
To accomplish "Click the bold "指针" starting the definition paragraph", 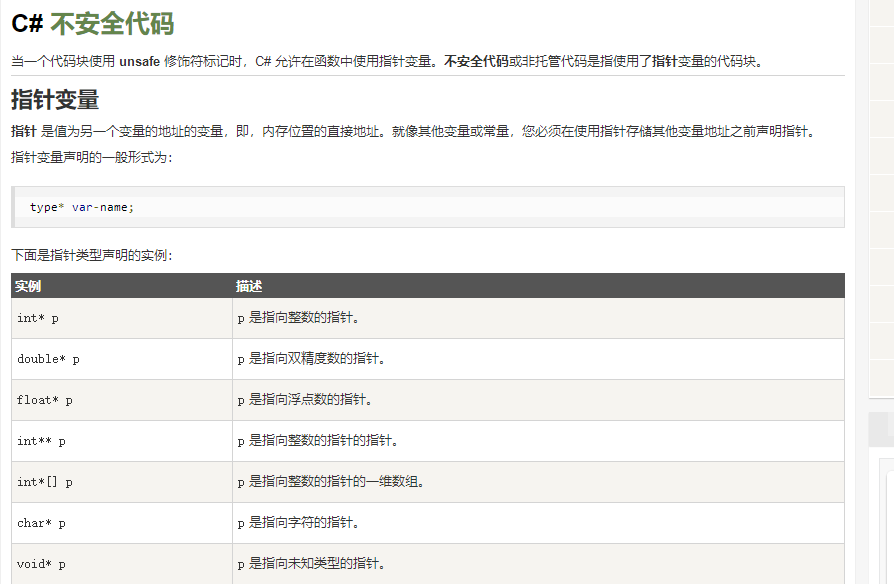I will pyautogui.click(x=24, y=131).
